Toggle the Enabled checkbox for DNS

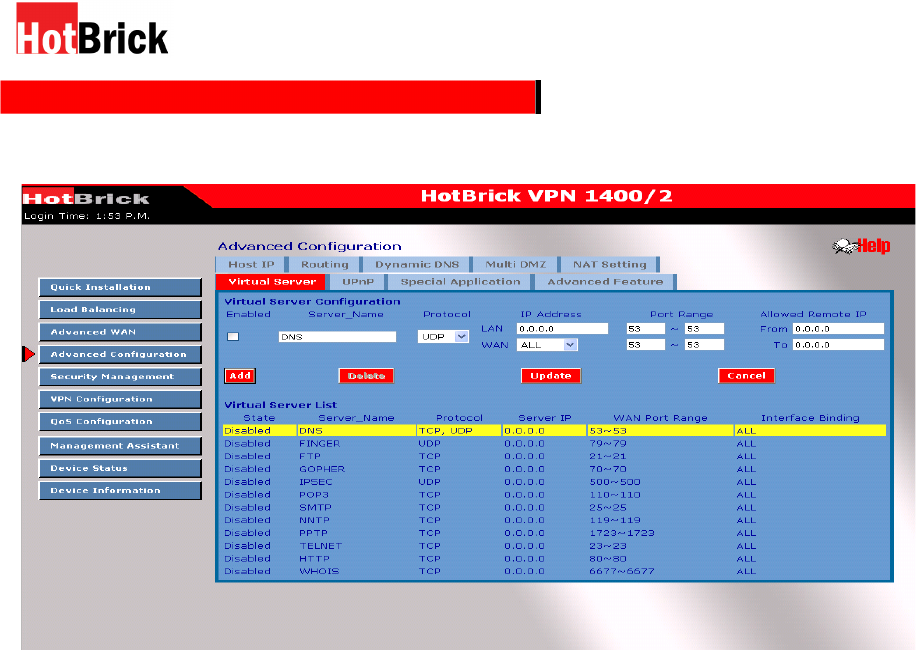(x=233, y=336)
